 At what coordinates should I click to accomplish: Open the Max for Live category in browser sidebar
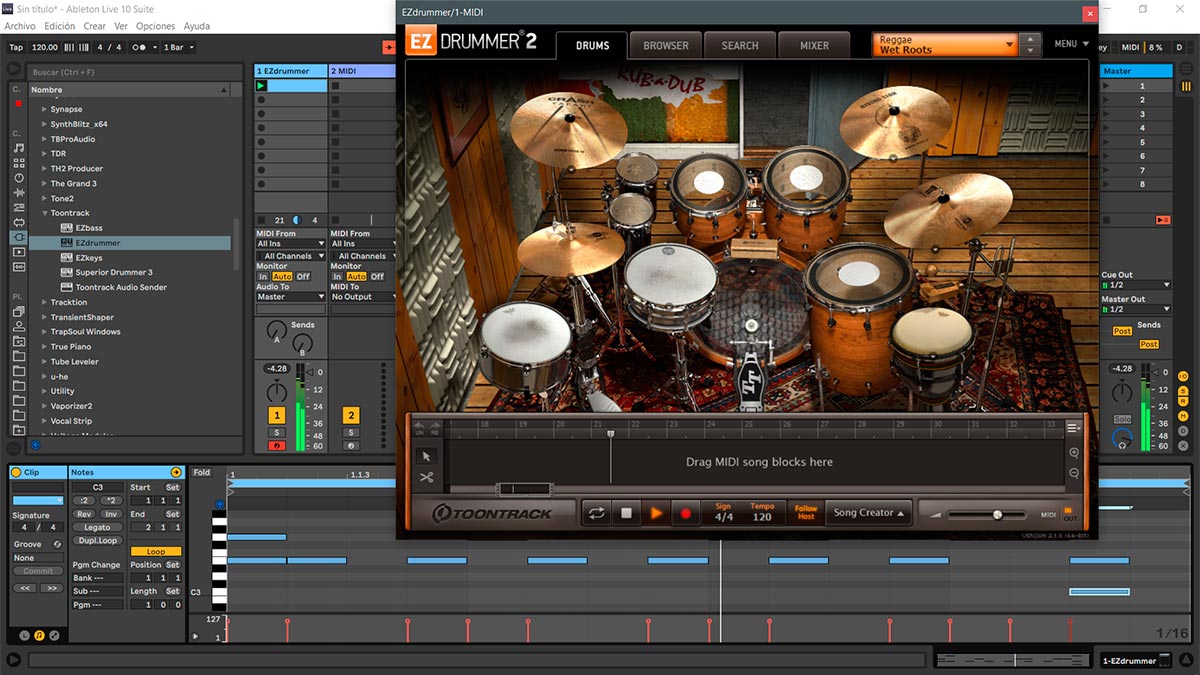click(19, 222)
